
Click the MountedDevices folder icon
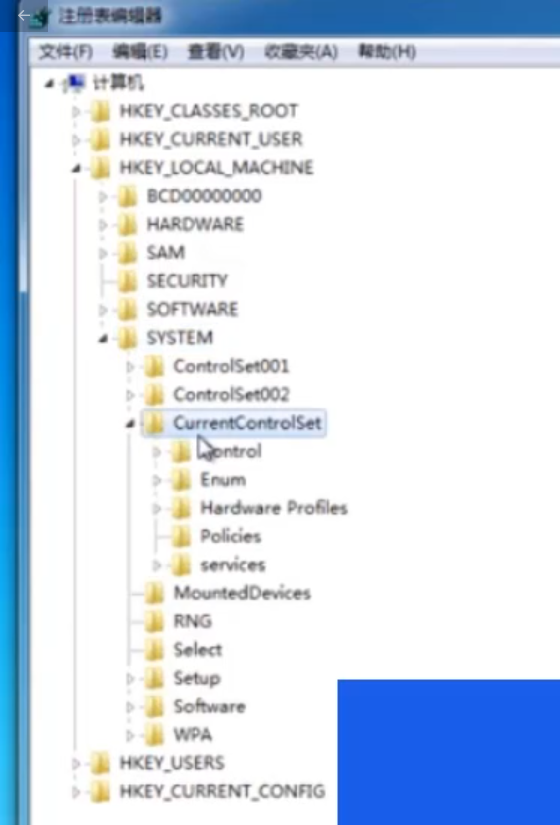(x=154, y=593)
